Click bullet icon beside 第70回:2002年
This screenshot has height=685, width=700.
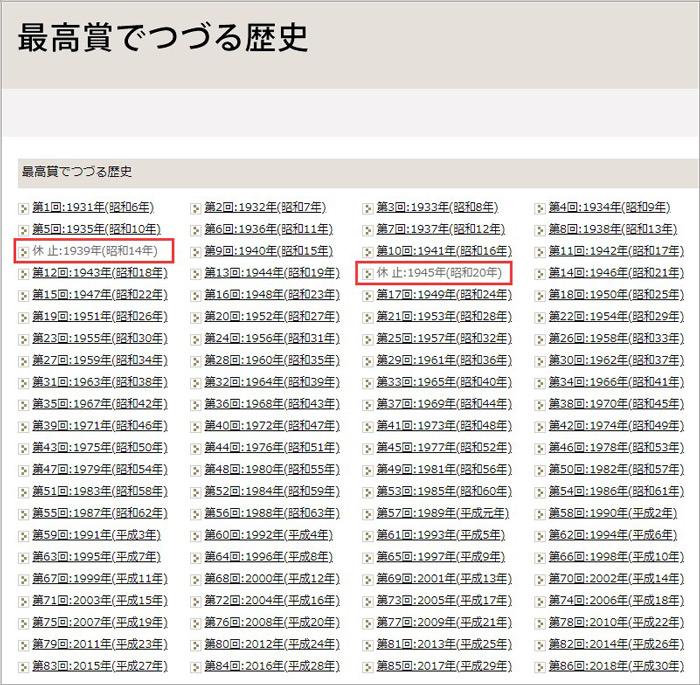coord(540,581)
